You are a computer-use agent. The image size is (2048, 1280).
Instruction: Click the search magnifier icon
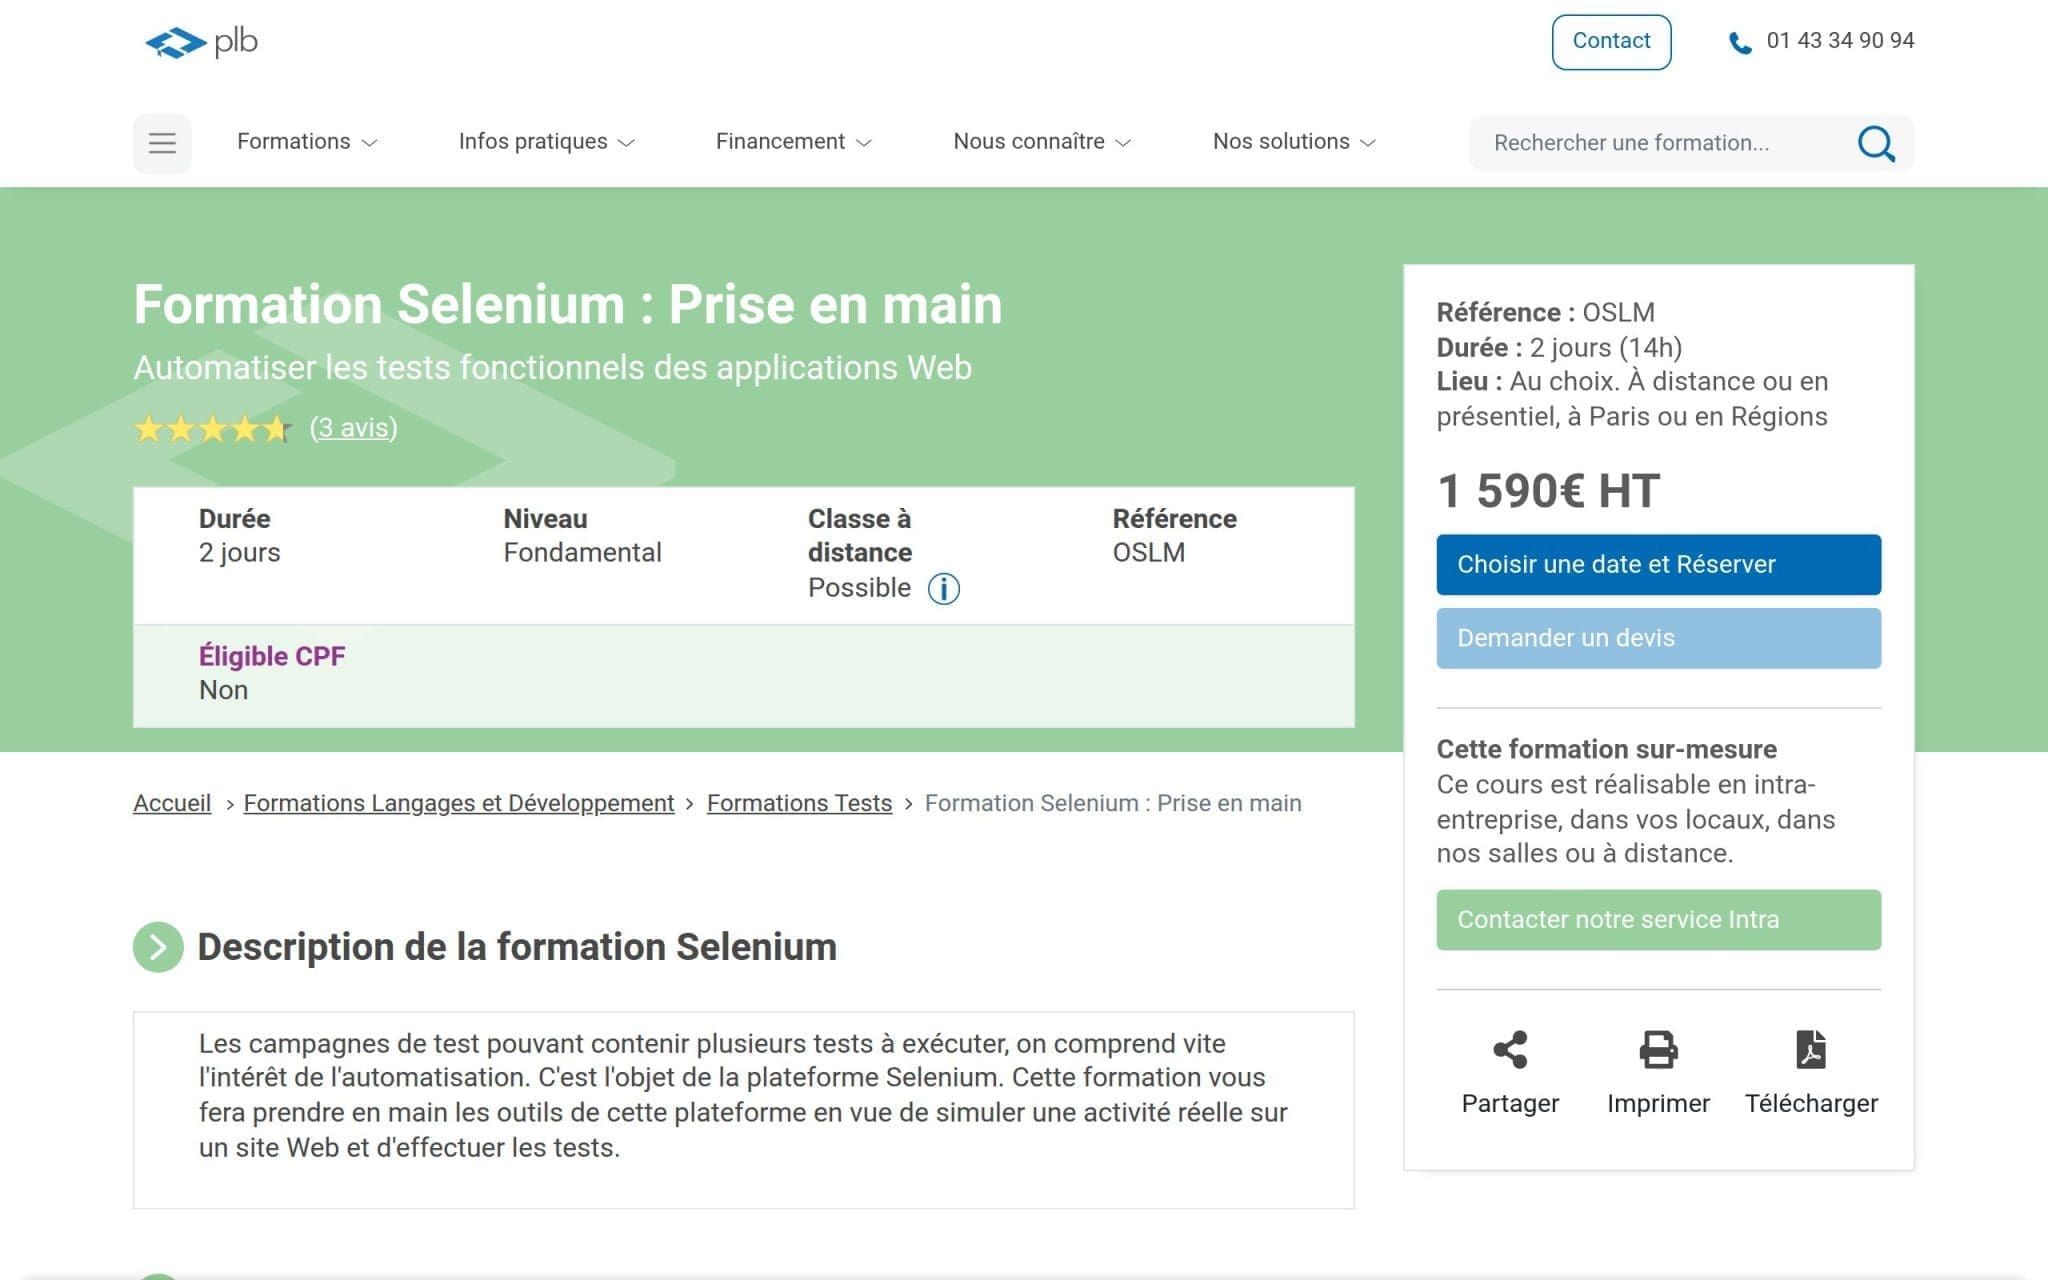click(x=1876, y=143)
